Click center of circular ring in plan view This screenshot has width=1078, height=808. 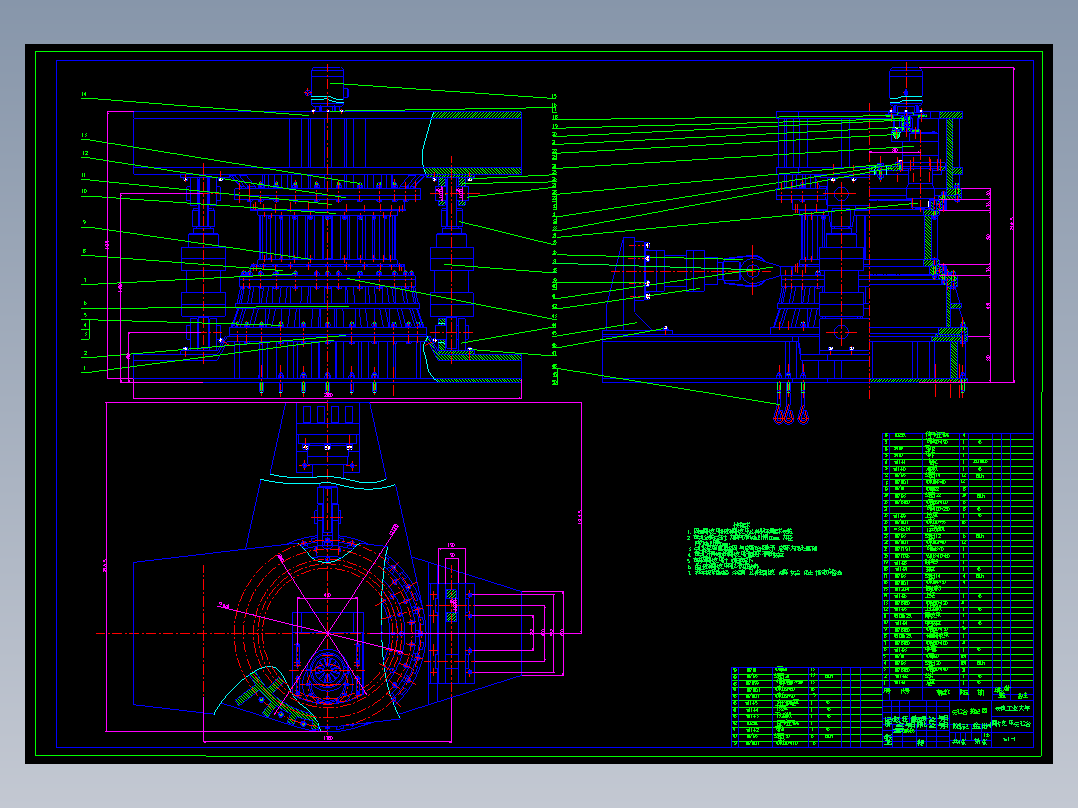point(327,633)
